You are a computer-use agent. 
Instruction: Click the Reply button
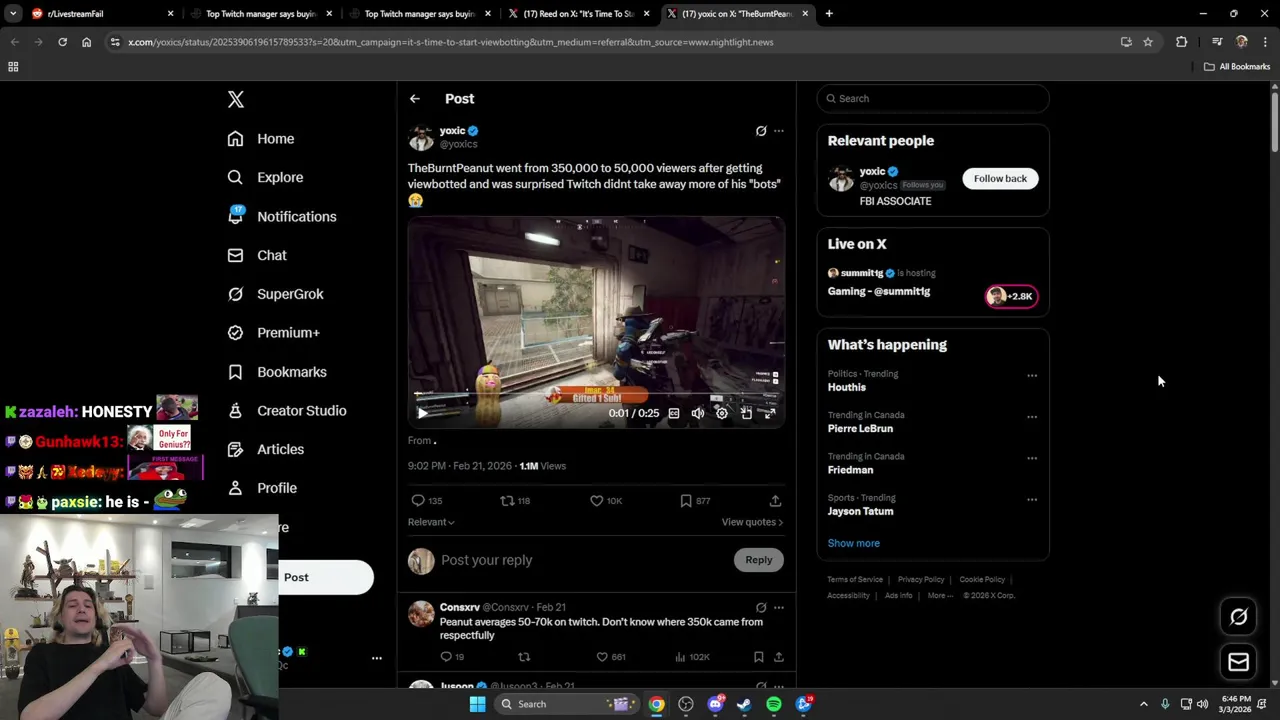coord(759,560)
